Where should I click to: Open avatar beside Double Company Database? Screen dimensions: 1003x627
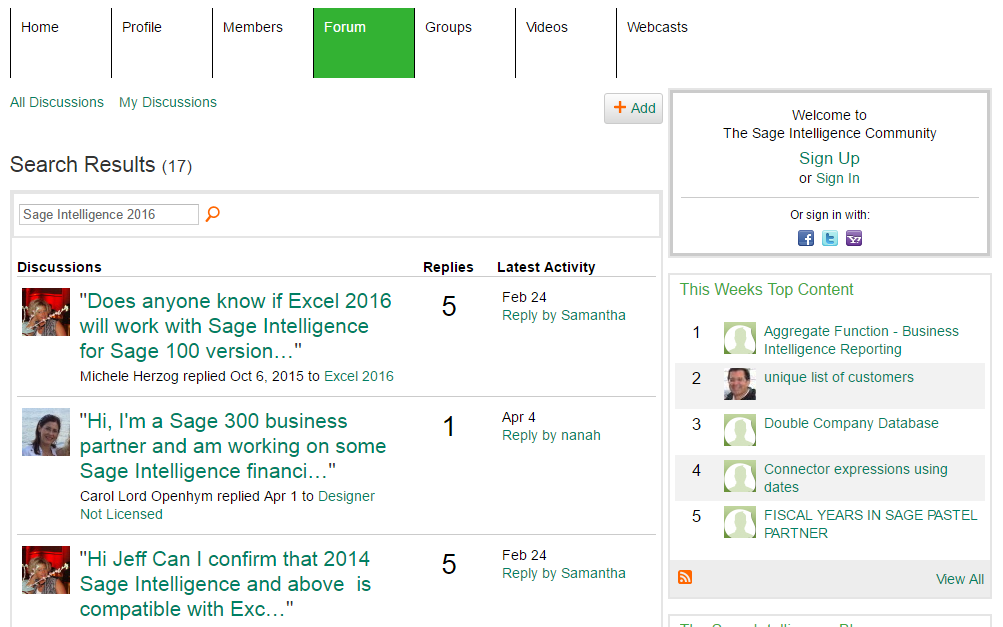pos(740,430)
